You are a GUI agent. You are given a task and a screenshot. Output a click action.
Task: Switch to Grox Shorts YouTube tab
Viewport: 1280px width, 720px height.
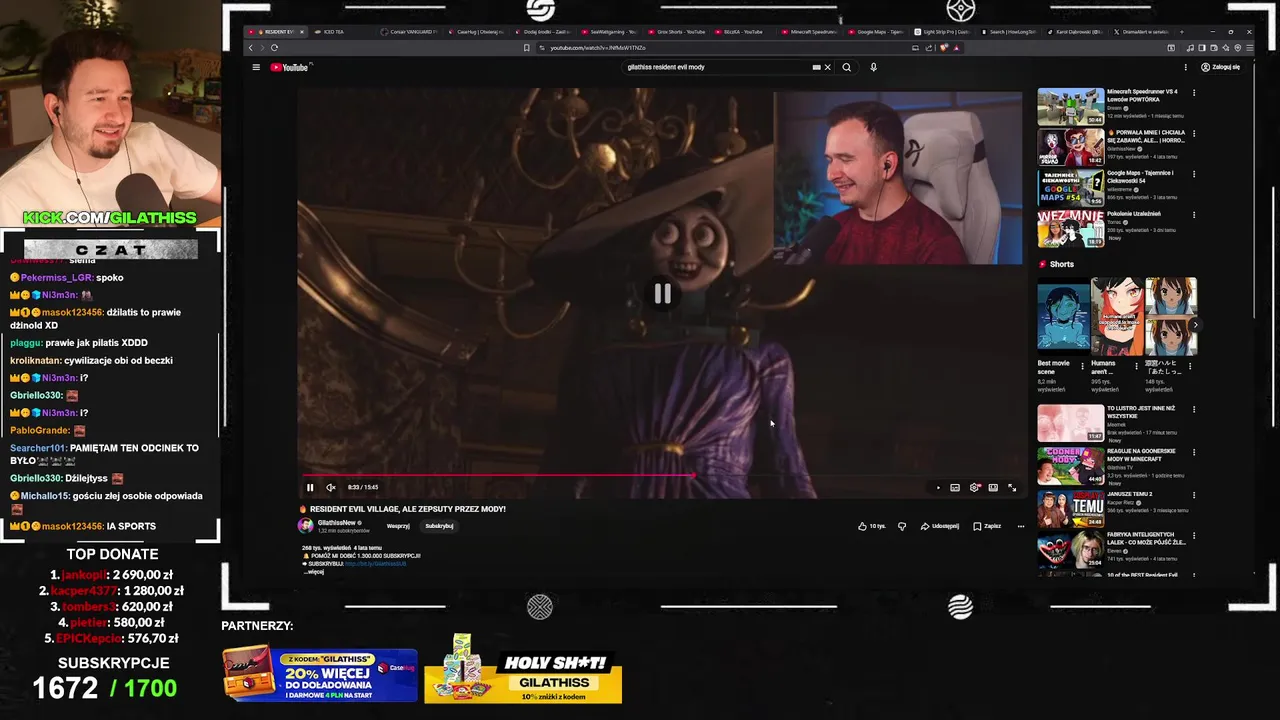tap(677, 32)
